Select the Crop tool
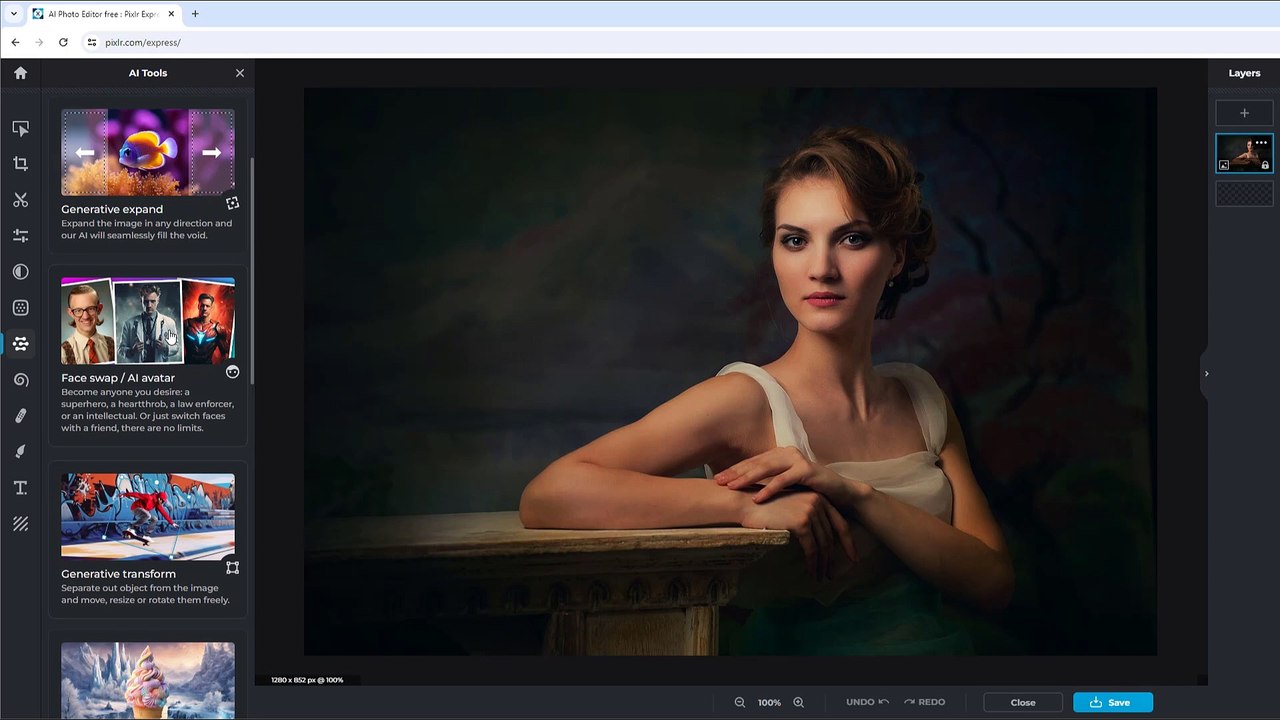The height and width of the screenshot is (720, 1280). click(20, 164)
